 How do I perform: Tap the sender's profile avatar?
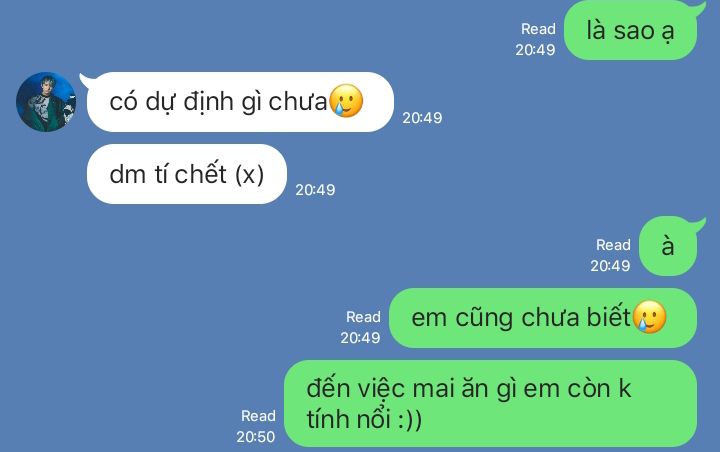pyautogui.click(x=46, y=102)
